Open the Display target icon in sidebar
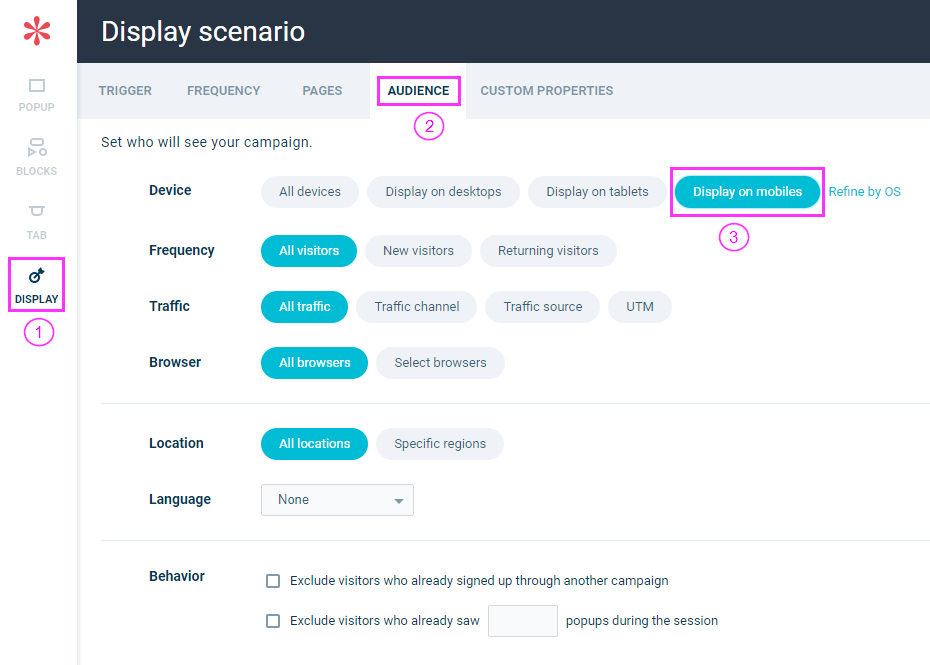Image resolution: width=930 pixels, height=665 pixels. click(x=37, y=276)
